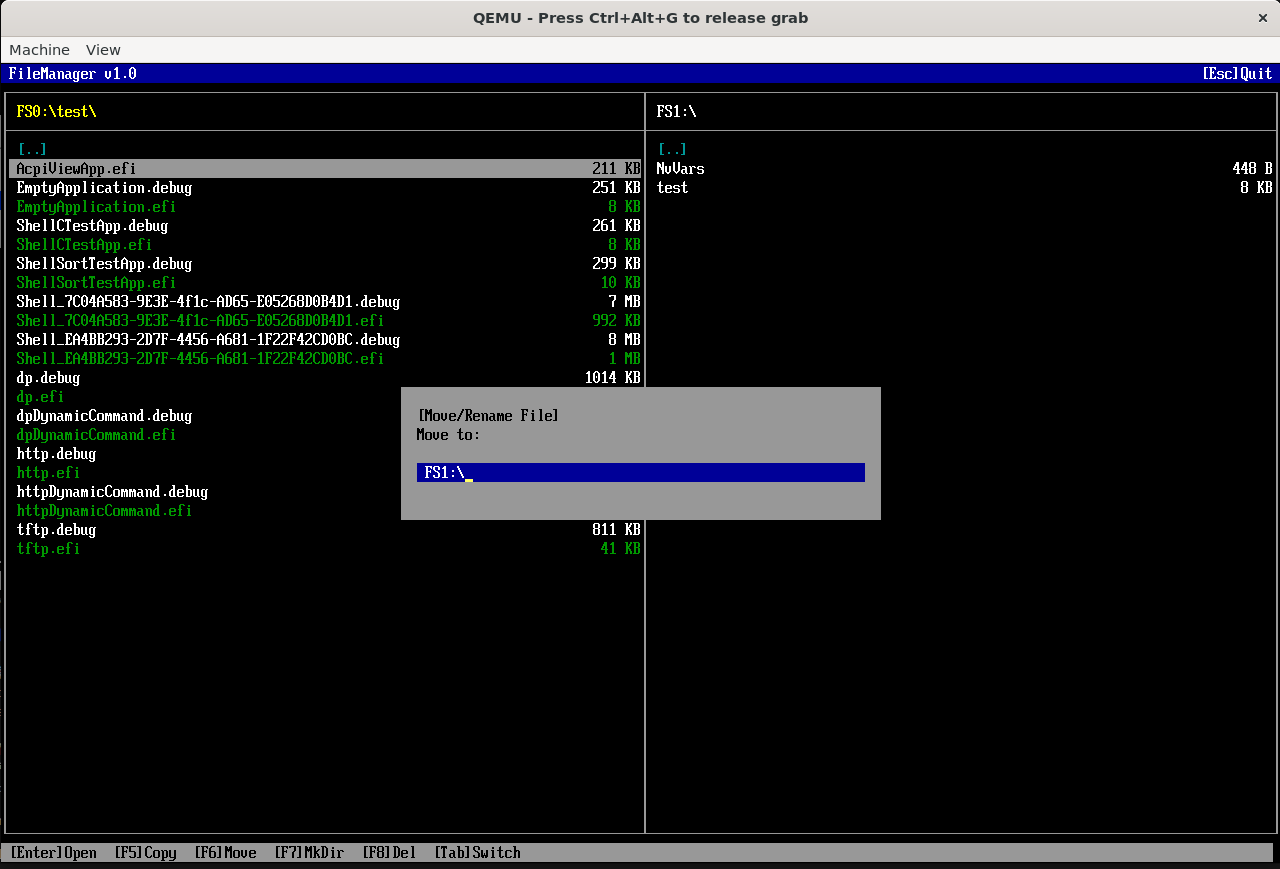Click the Move to path input field

640,473
